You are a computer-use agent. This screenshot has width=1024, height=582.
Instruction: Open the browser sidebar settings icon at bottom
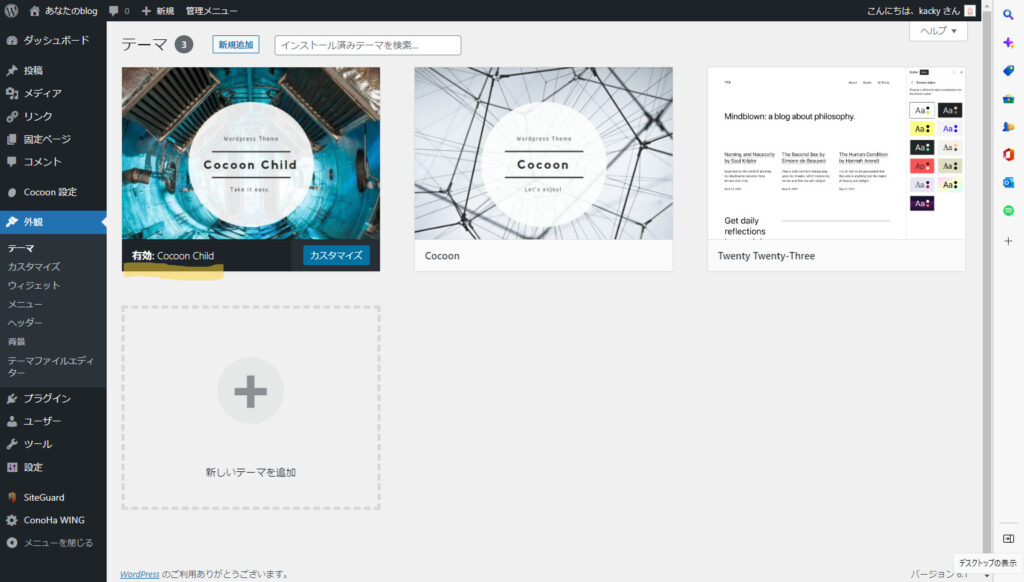tap(1008, 539)
